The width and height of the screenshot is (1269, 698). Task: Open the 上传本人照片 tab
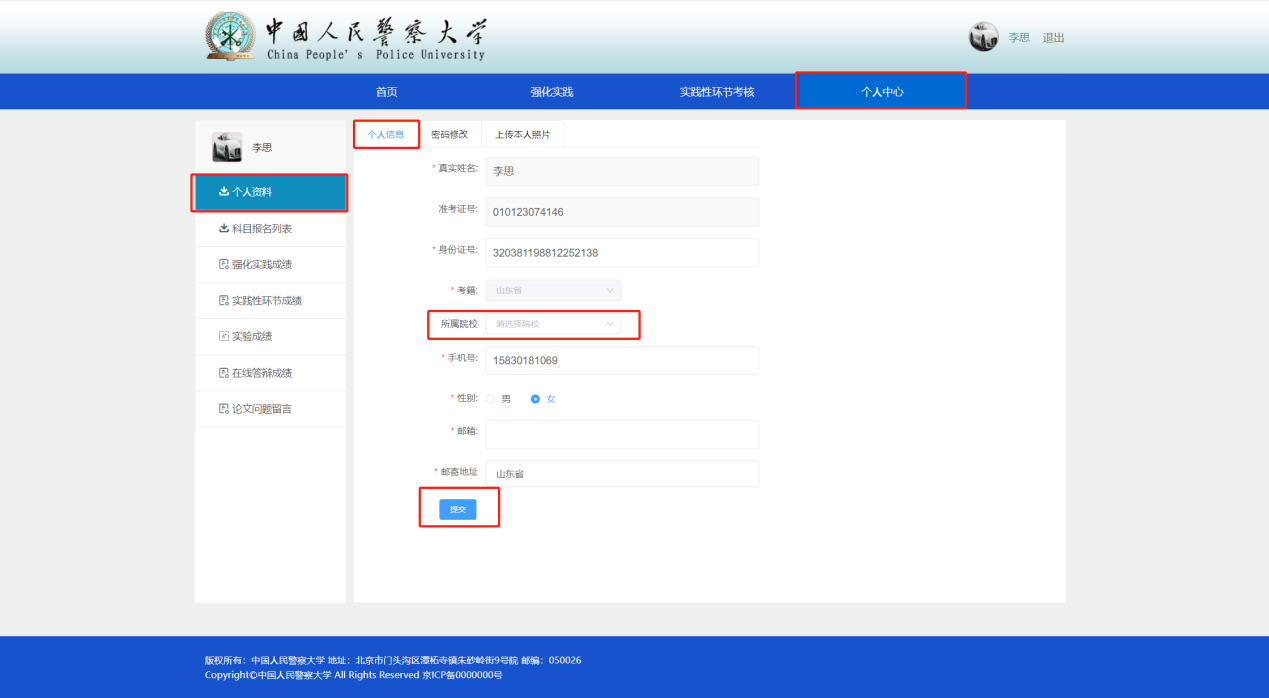pyautogui.click(x=522, y=134)
